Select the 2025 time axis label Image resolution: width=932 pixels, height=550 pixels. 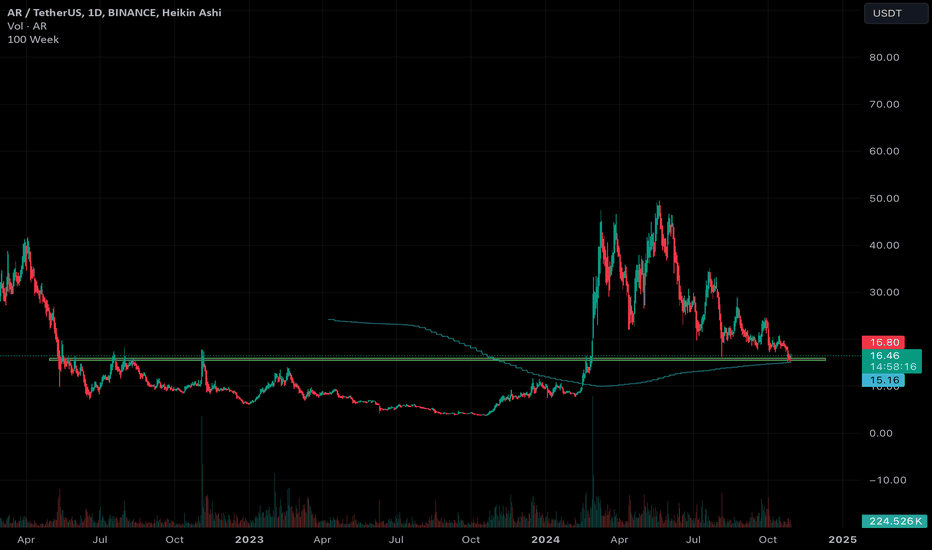pyautogui.click(x=842, y=540)
